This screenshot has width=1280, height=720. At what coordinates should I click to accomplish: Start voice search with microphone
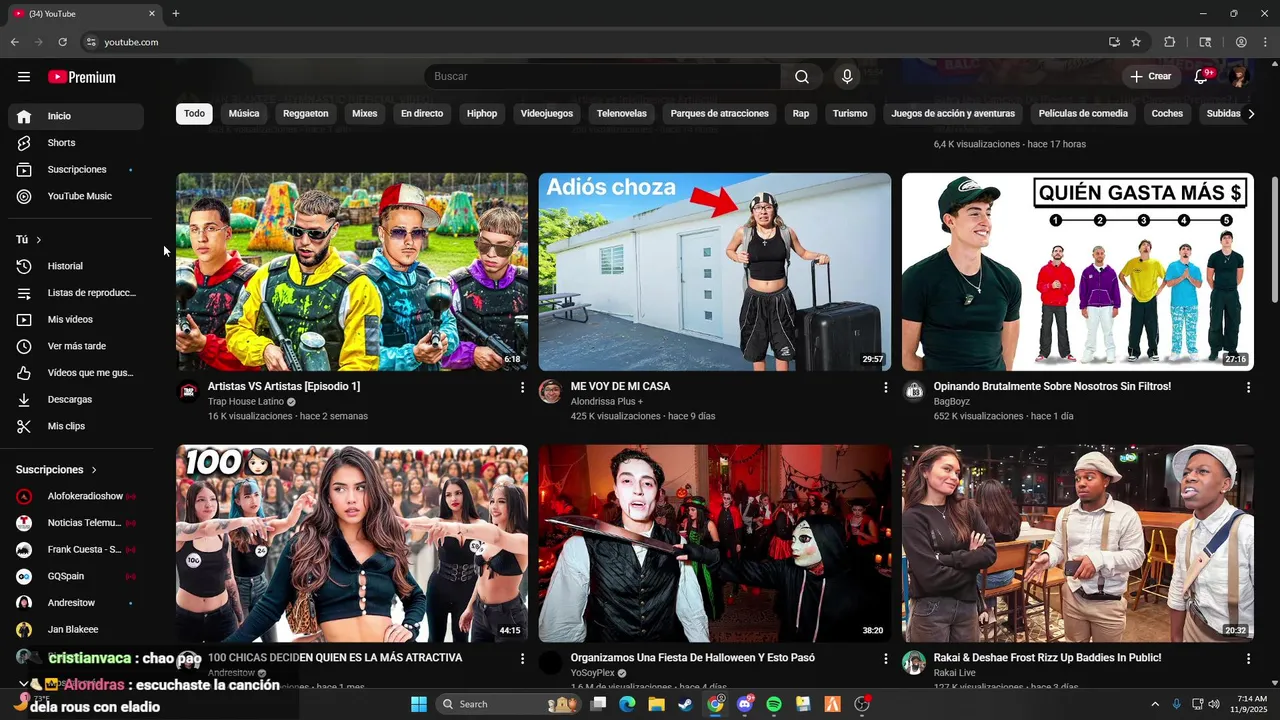847,77
